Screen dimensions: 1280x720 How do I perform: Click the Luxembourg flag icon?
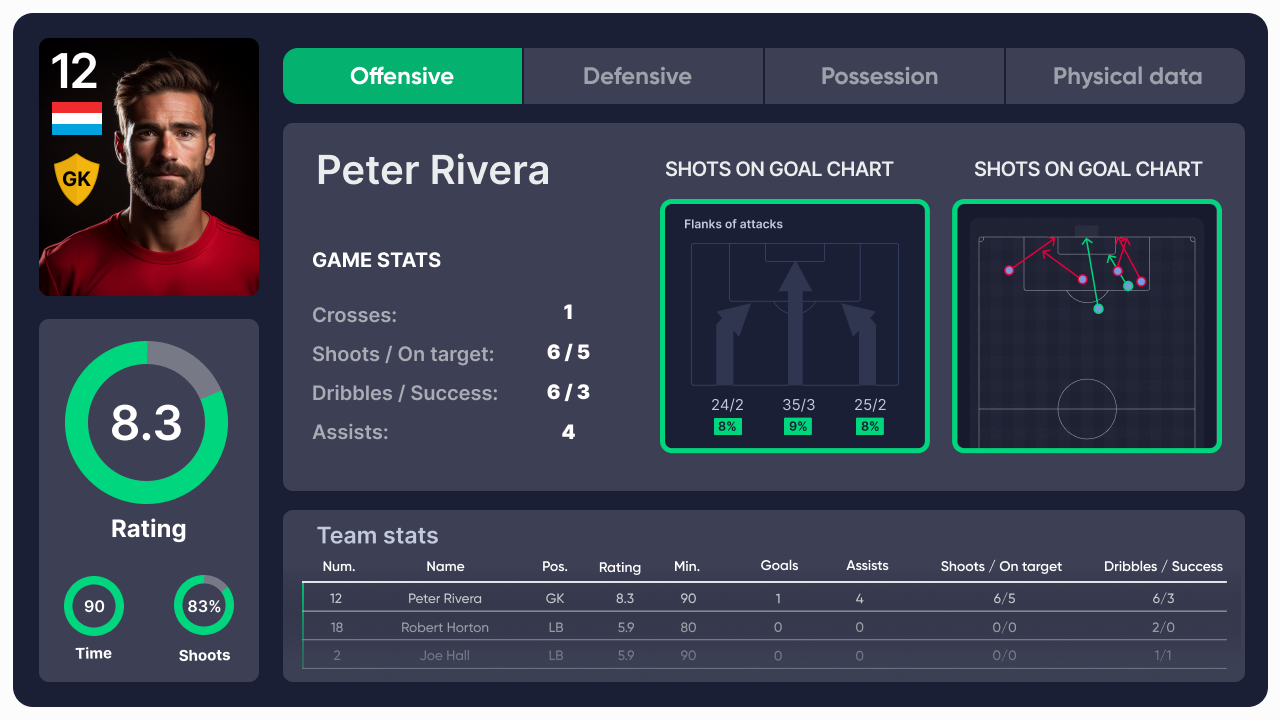click(77, 118)
